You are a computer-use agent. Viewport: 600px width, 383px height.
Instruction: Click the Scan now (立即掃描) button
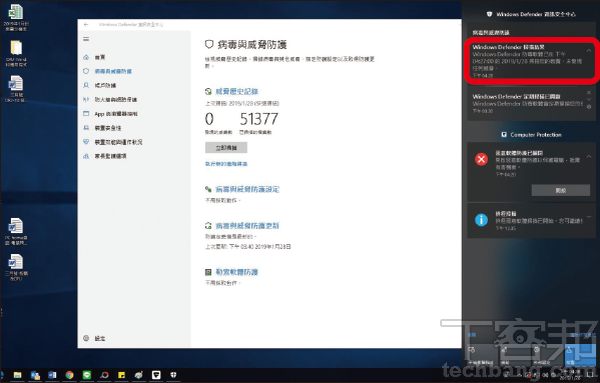pos(226,148)
